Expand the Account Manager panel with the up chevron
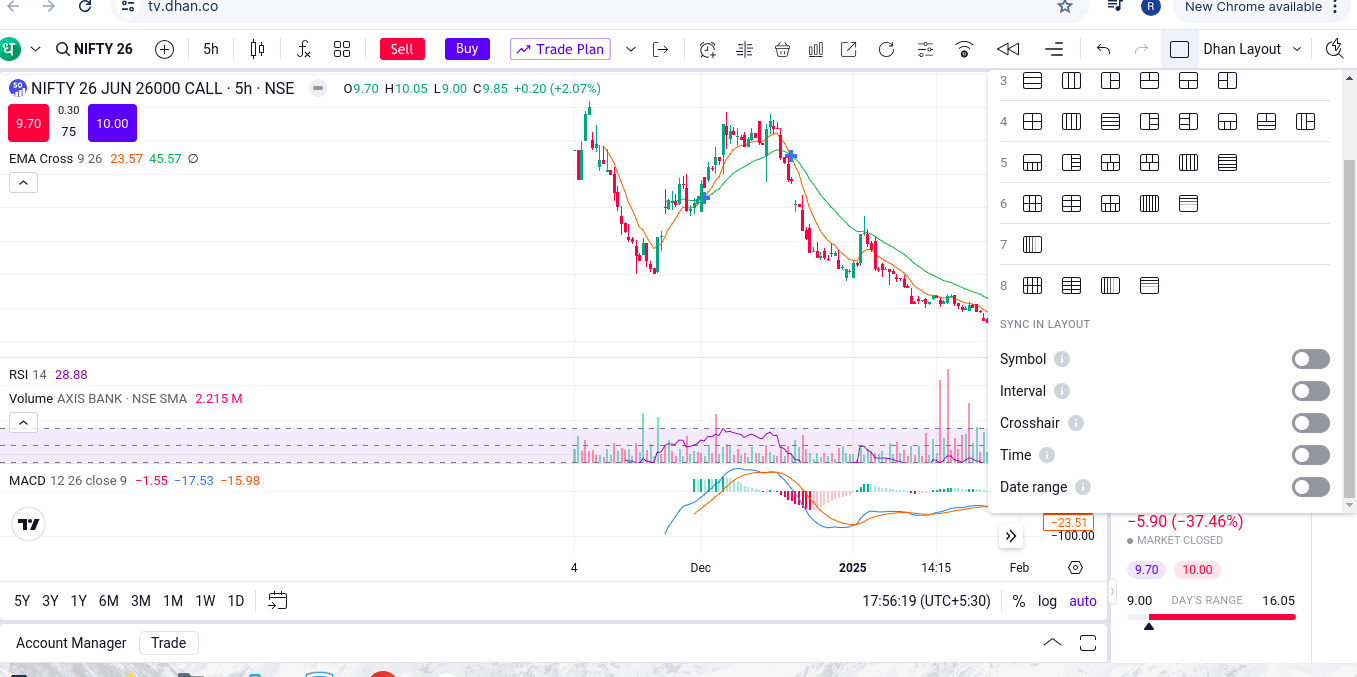Viewport: 1357px width, 677px height. click(x=1052, y=643)
